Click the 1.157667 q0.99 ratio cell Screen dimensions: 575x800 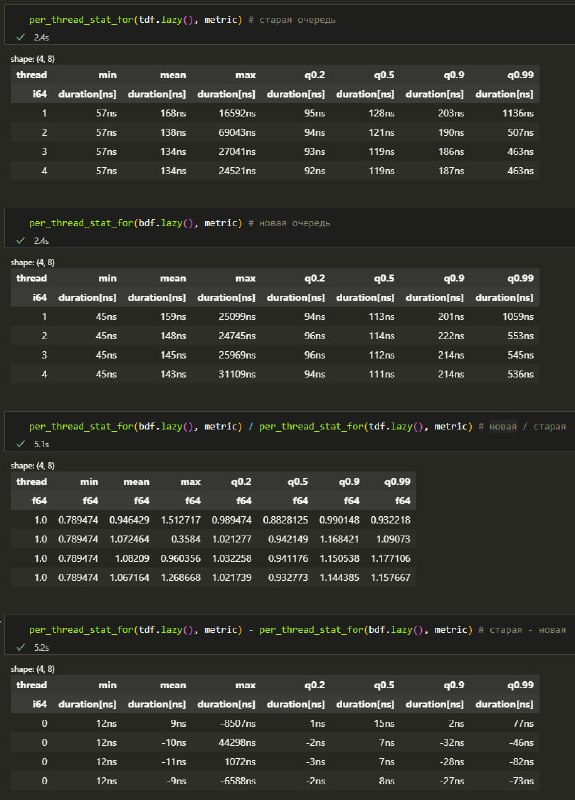390,578
